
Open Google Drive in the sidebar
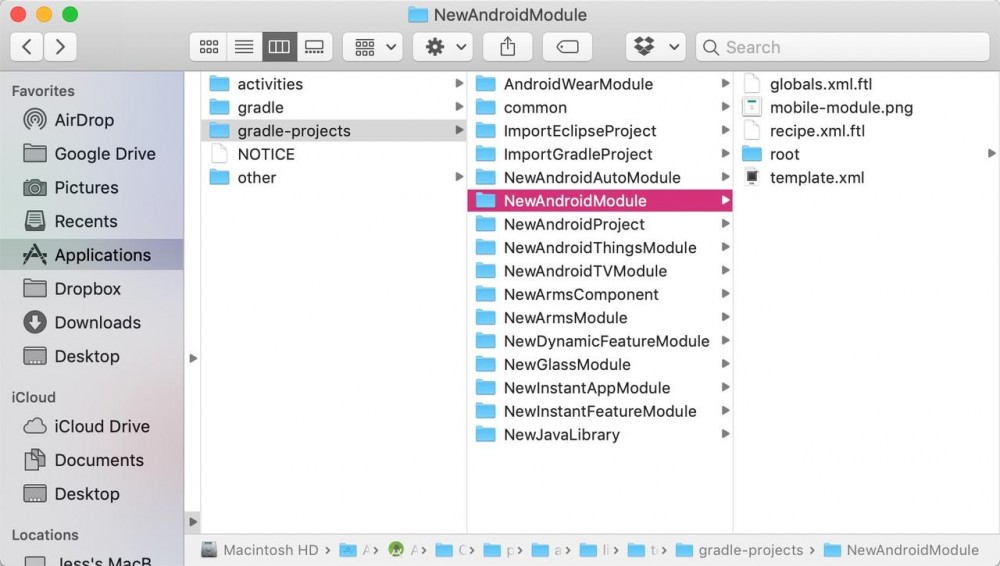pyautogui.click(x=92, y=154)
